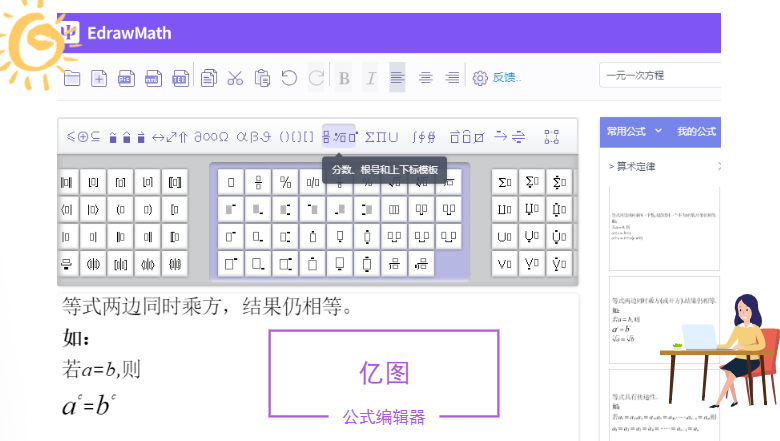This screenshot has width=780, height=441.
Task: Insert double bar brackets ‖▯‖ template
Action: coord(67,182)
